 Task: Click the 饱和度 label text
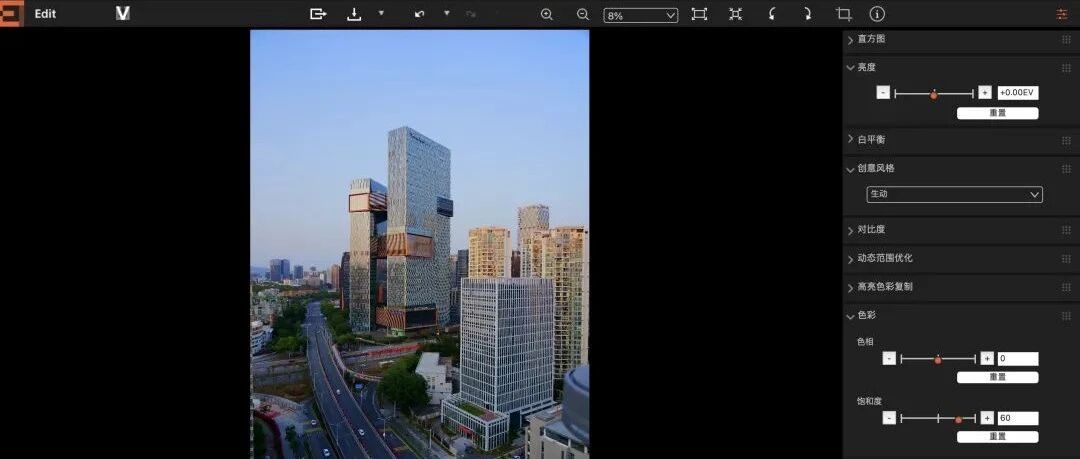(x=869, y=400)
